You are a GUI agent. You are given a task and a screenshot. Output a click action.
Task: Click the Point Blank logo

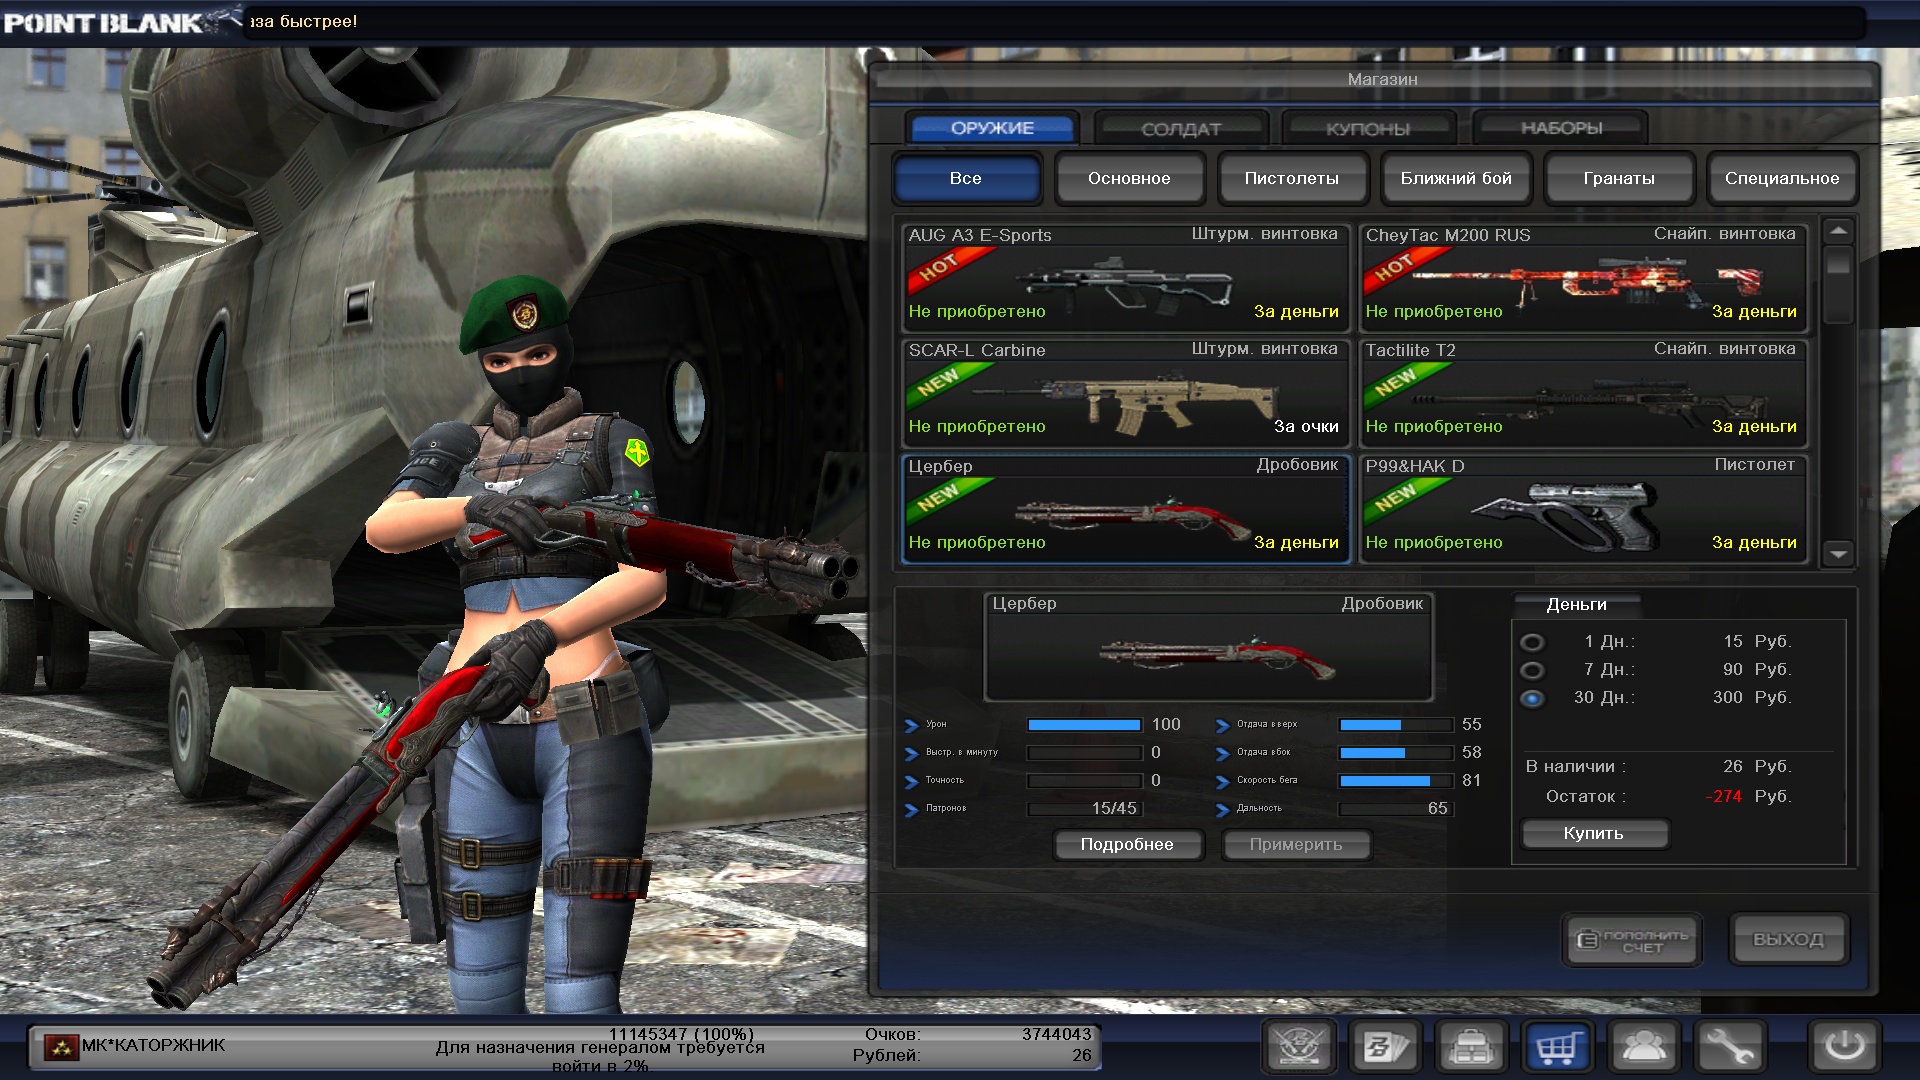pyautogui.click(x=122, y=22)
